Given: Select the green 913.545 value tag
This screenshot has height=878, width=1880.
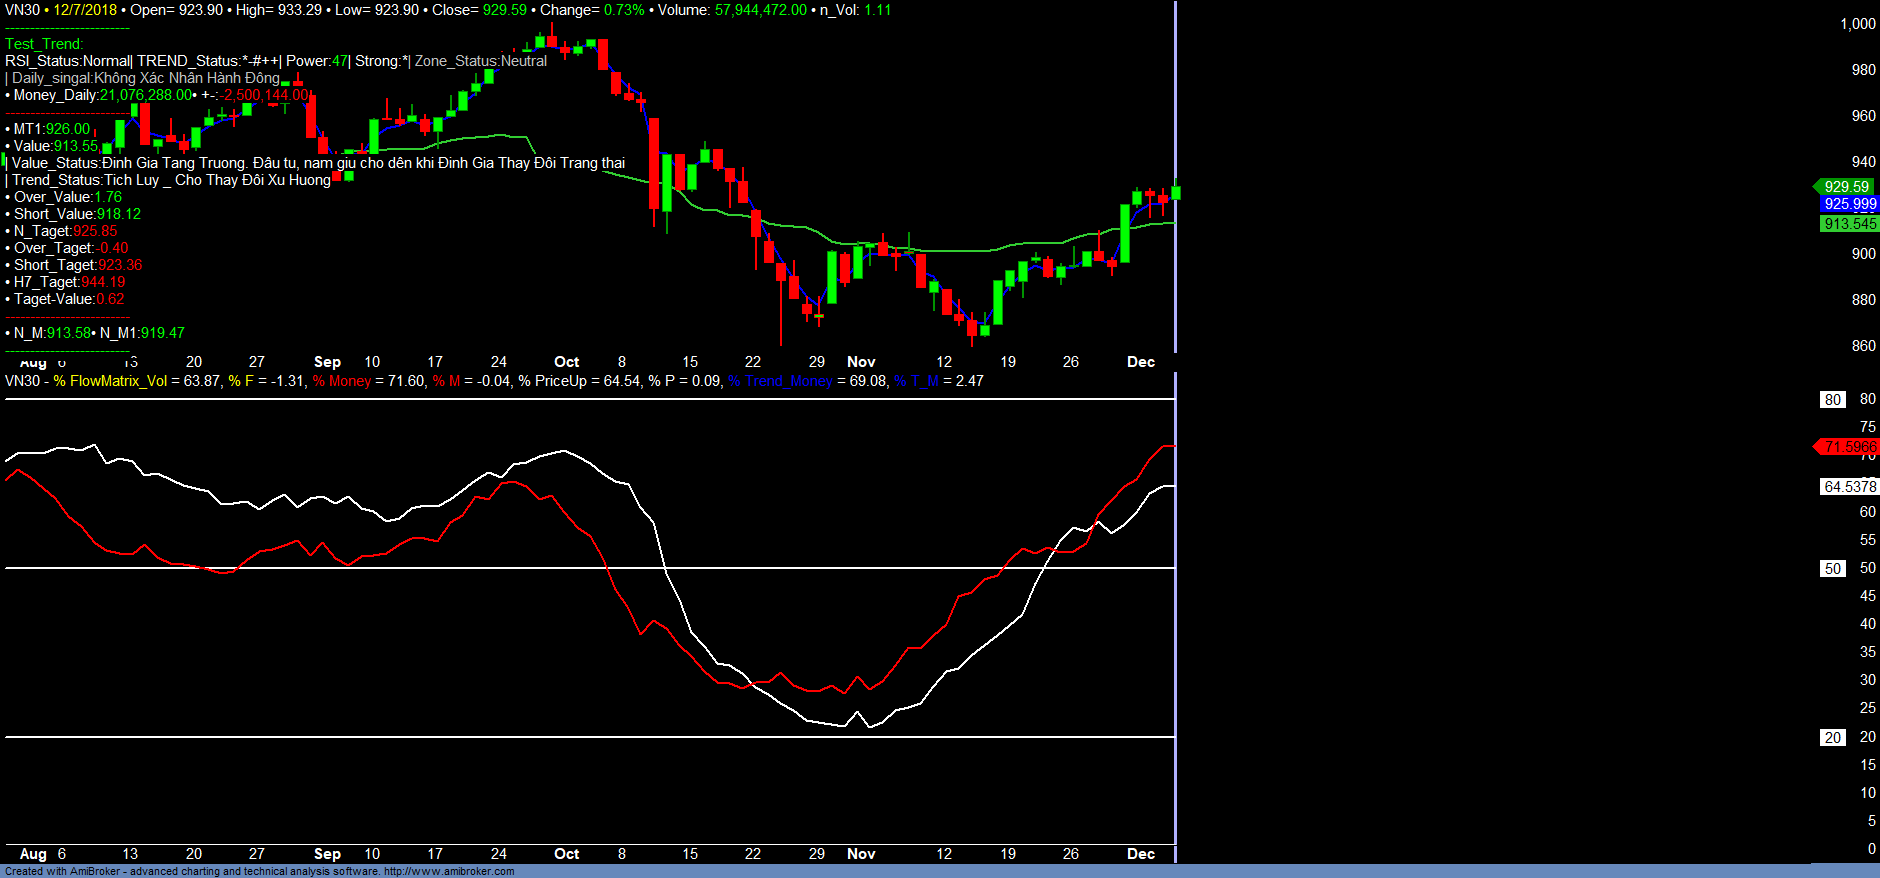Looking at the screenshot, I should pos(1849,224).
